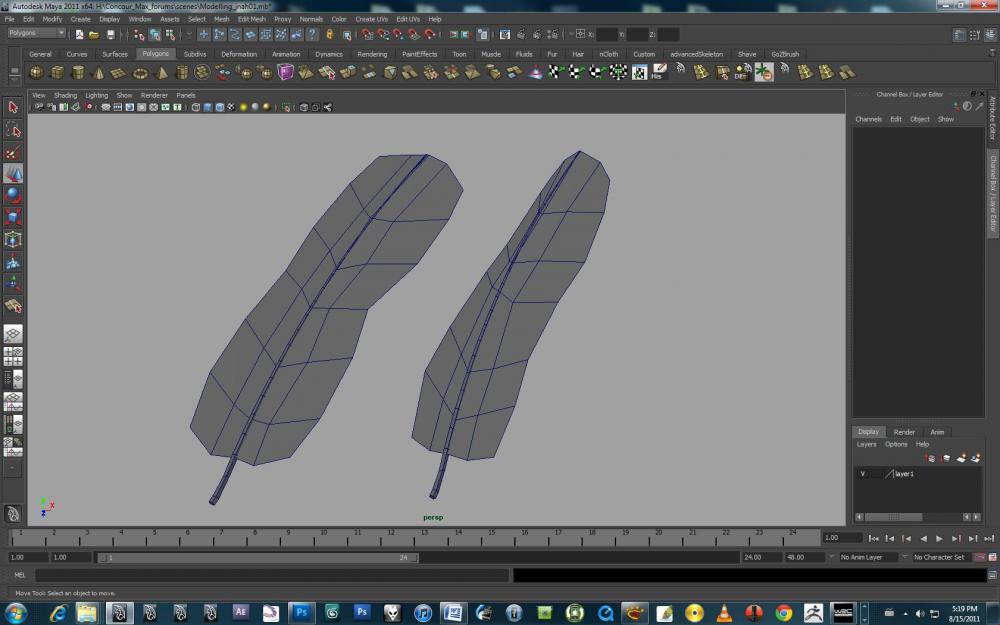
Task: Click Options in the layer editor
Action: 896,444
